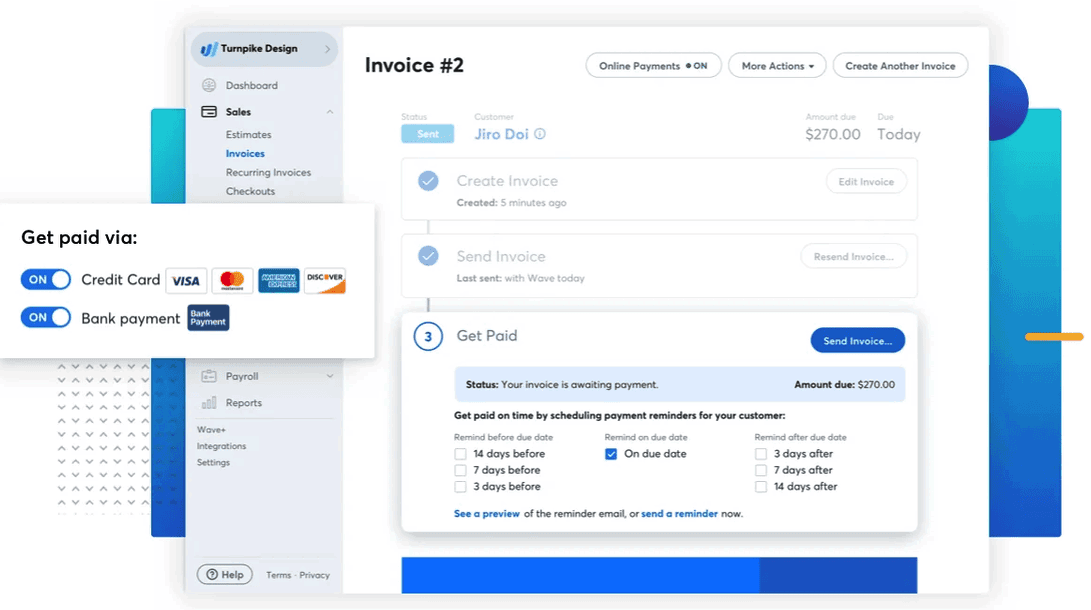Open the Dashboard from the sidebar

click(x=210, y=85)
